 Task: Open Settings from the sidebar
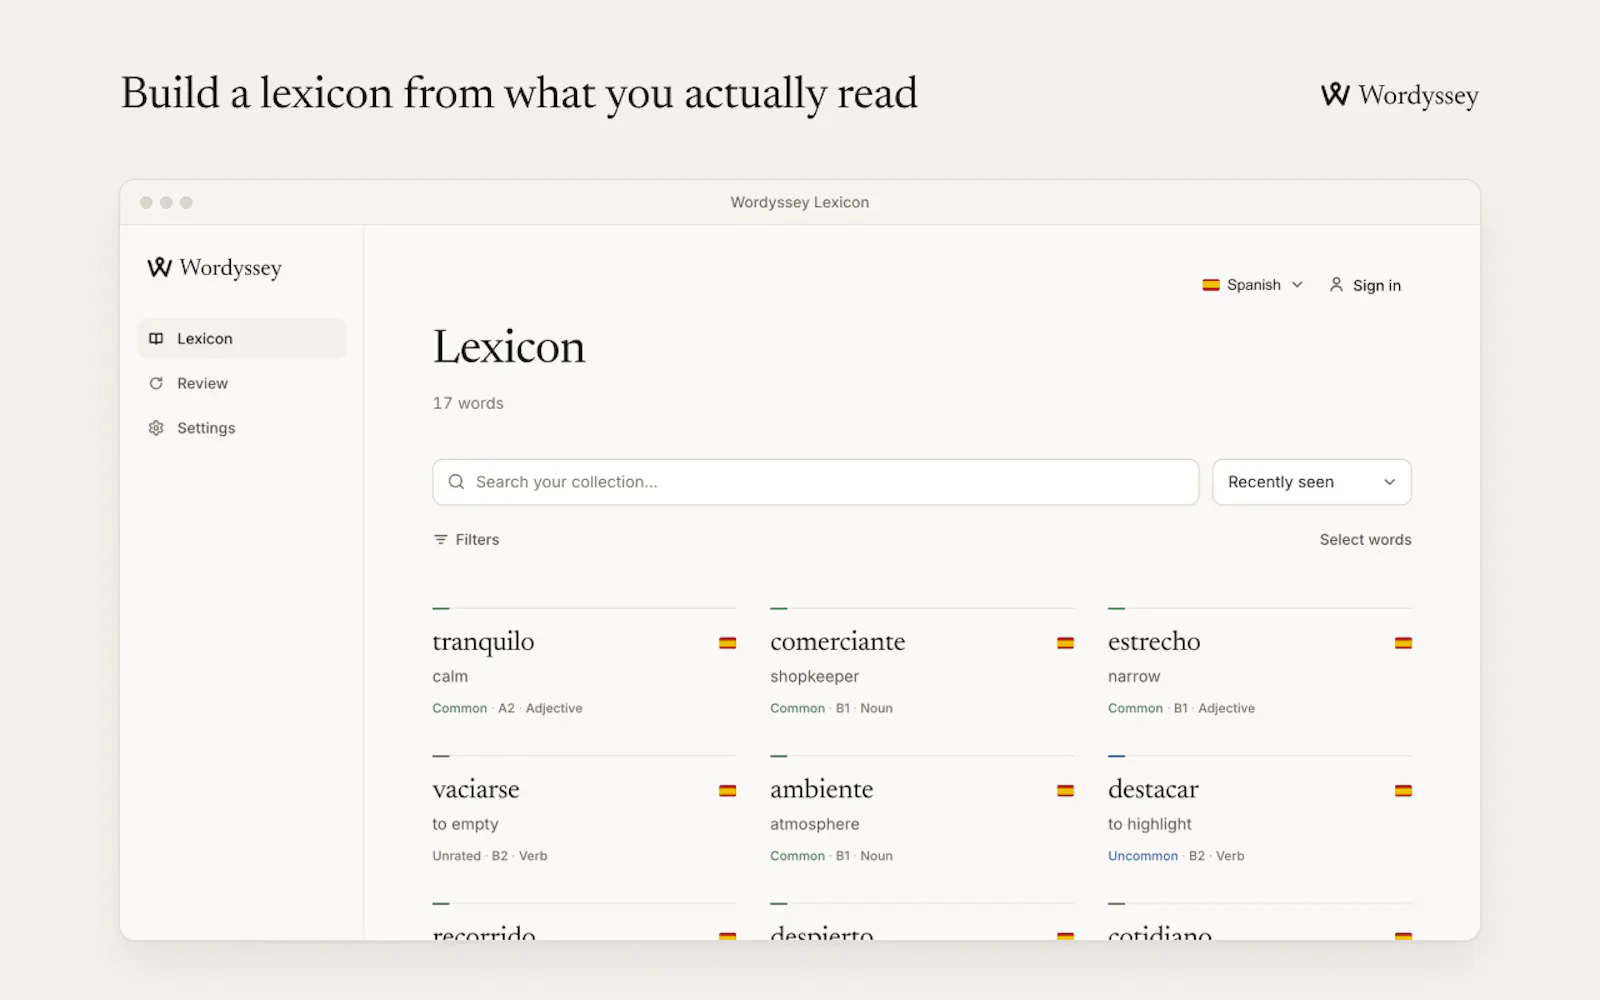click(x=242, y=428)
